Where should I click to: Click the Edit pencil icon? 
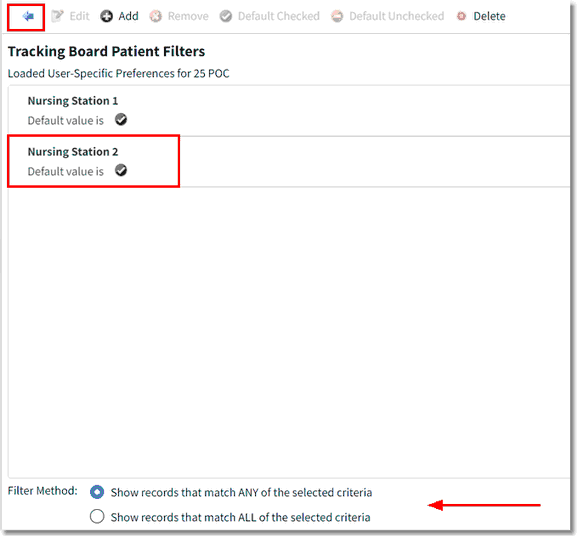57,16
